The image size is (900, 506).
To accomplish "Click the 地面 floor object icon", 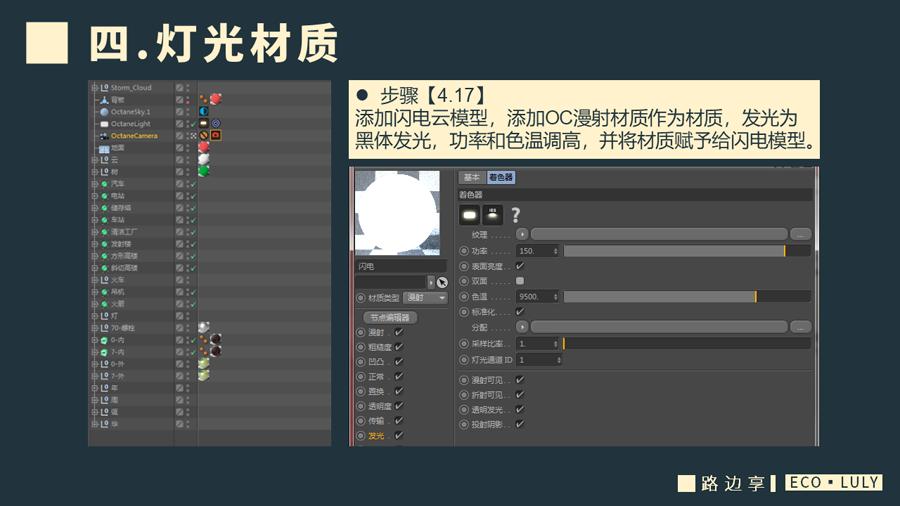I will 104,148.
